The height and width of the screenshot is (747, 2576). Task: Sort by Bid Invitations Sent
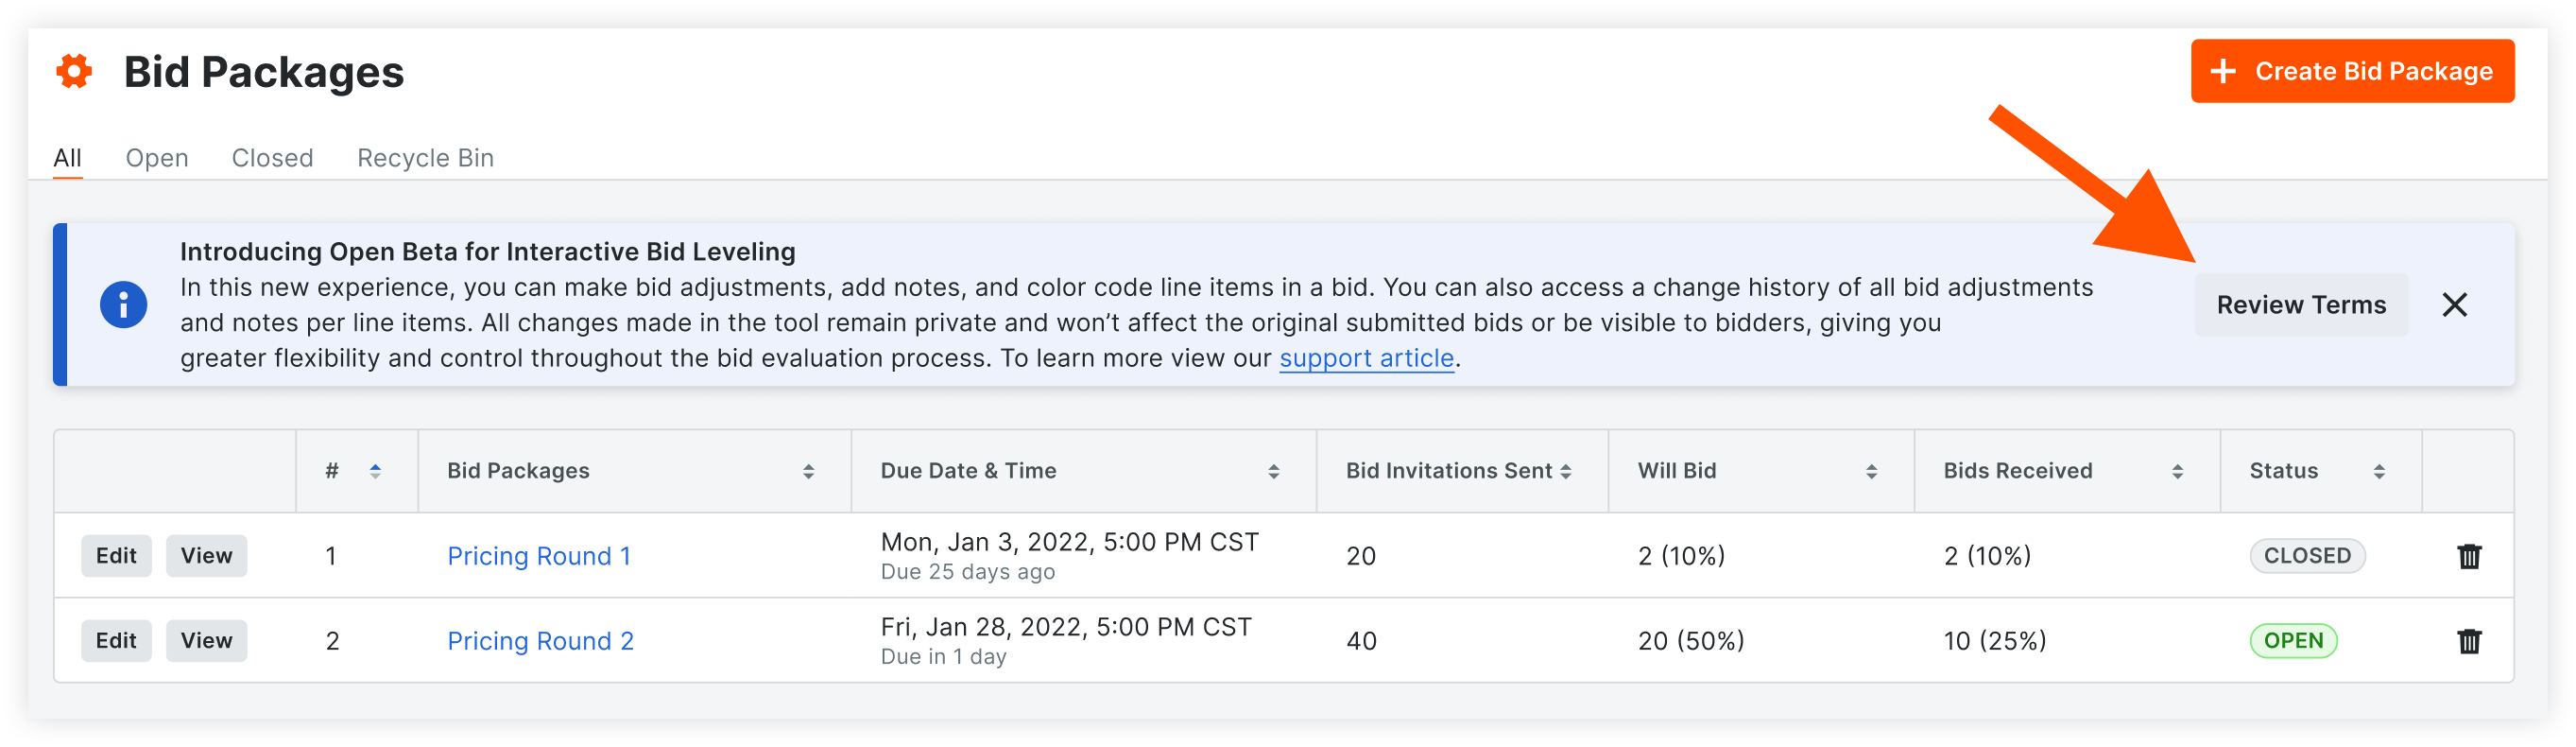tap(1565, 471)
